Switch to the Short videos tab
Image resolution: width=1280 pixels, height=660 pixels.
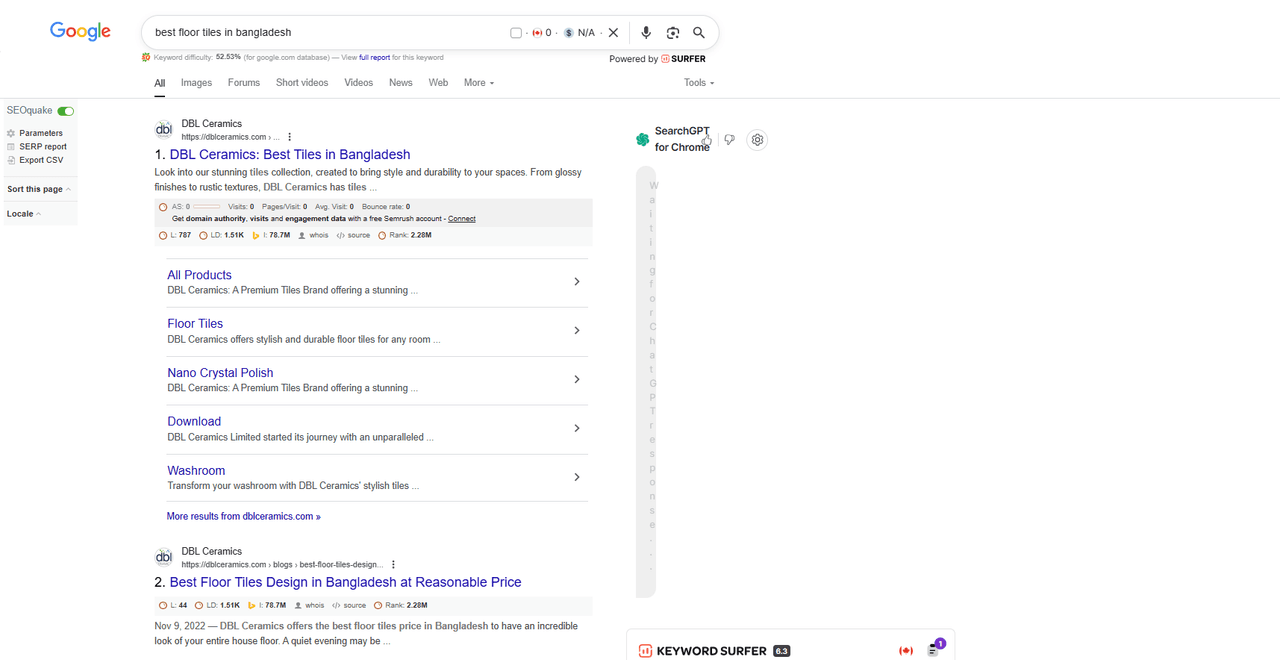[302, 83]
